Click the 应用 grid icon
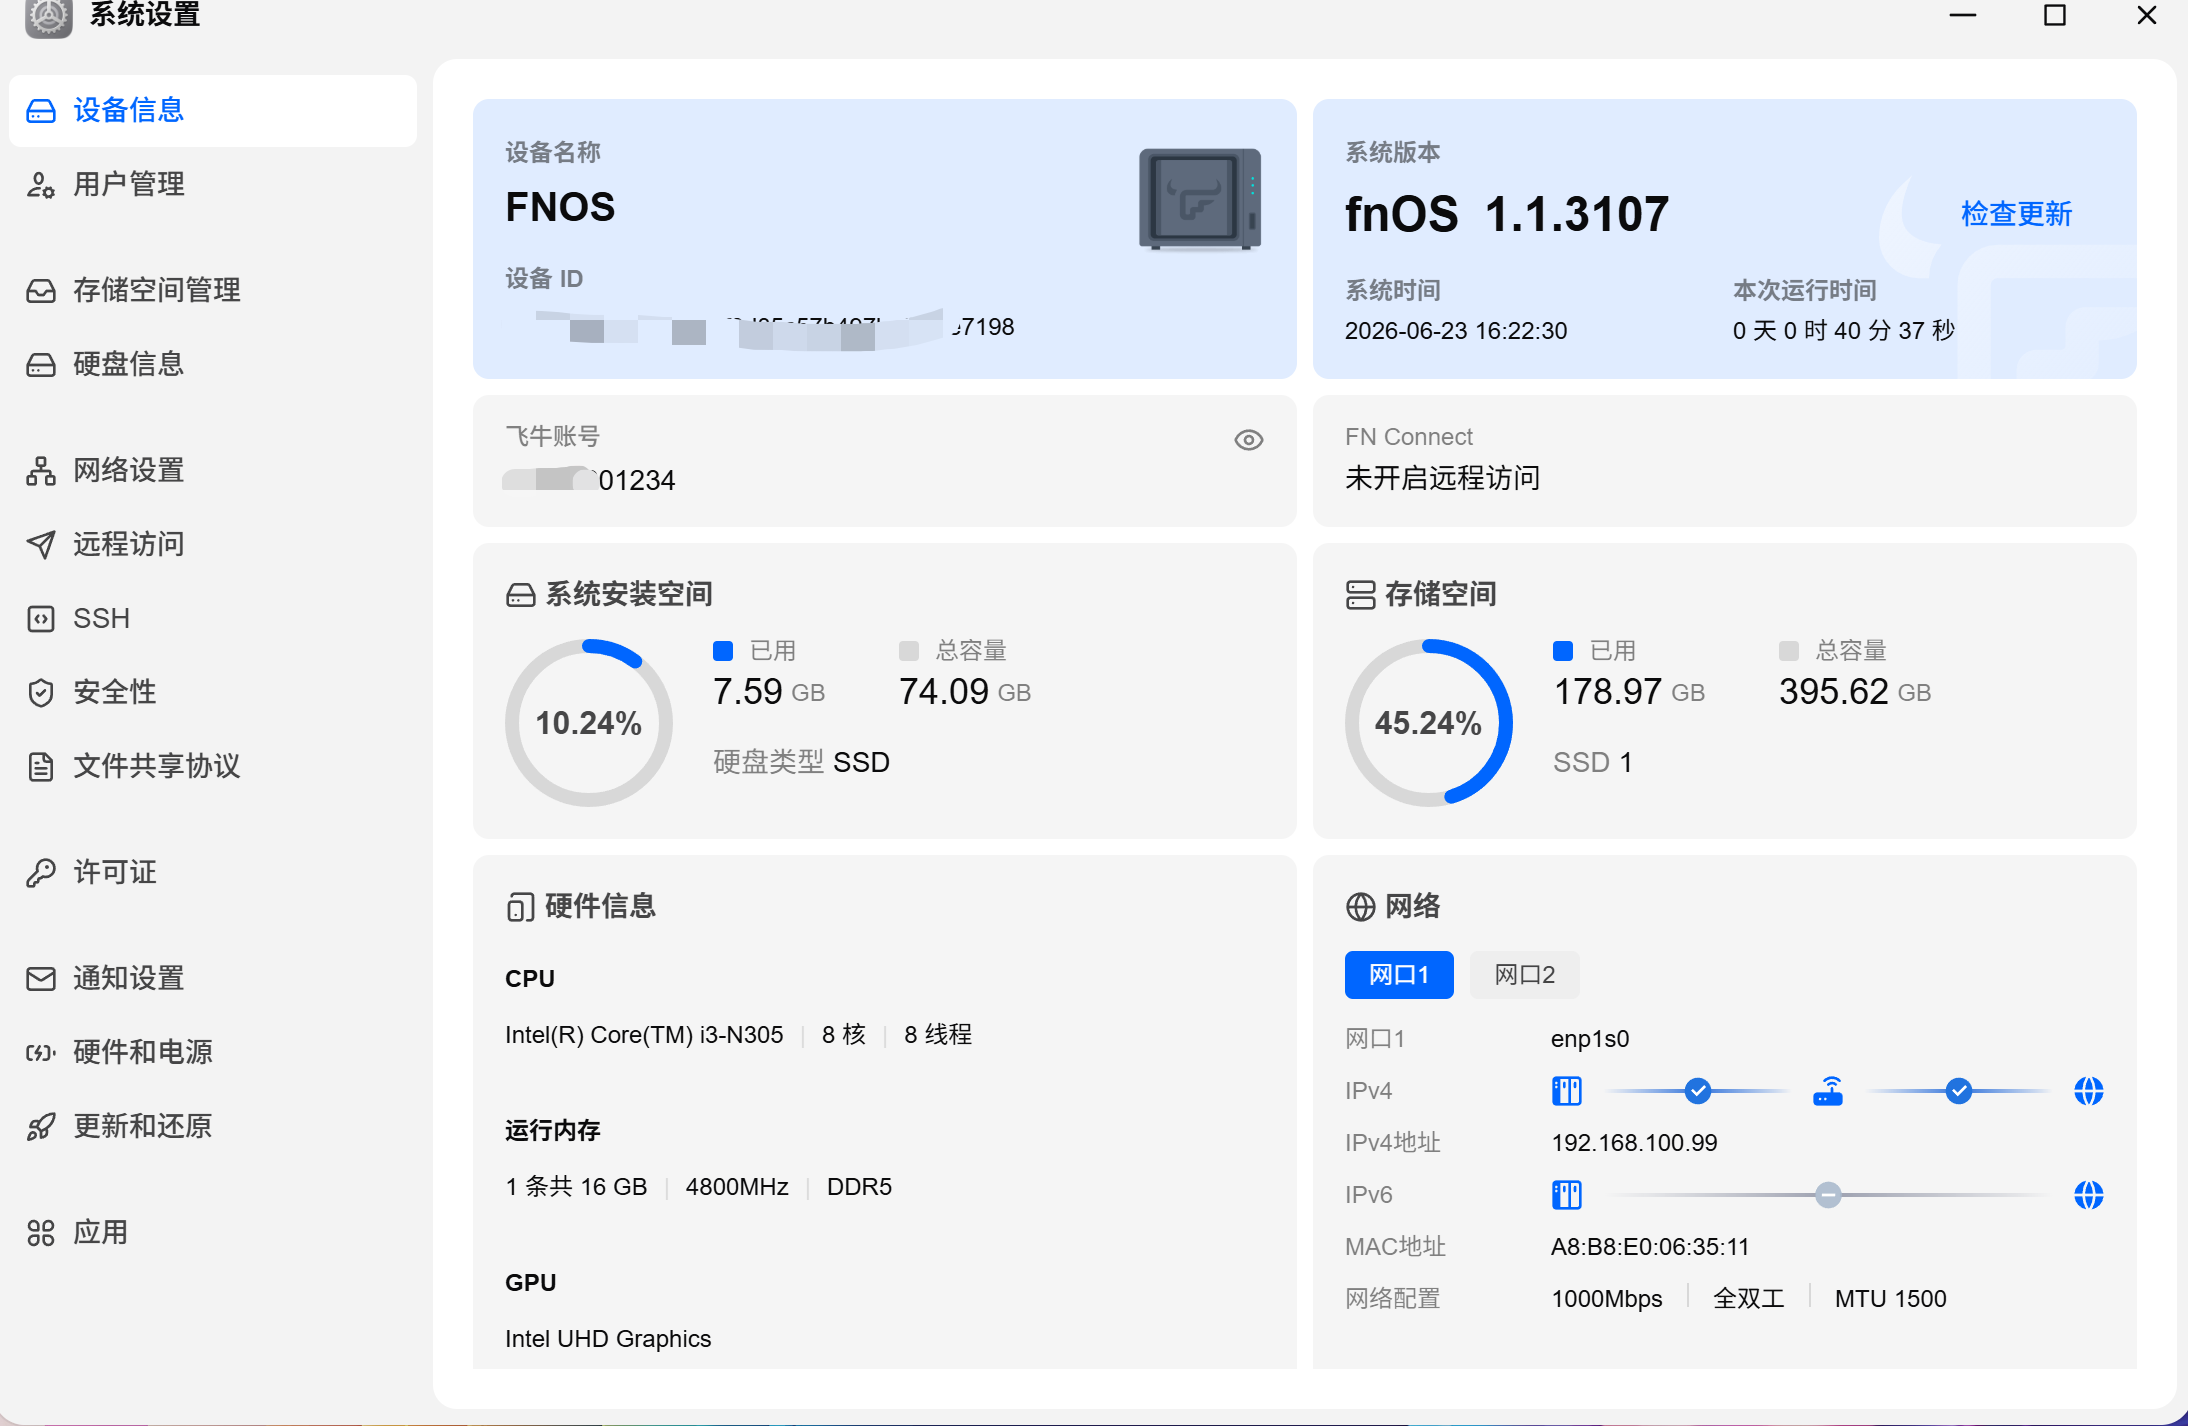Viewport: 2188px width, 1426px height. (41, 1233)
